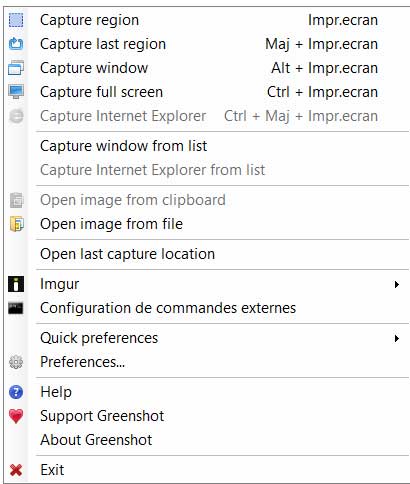Image resolution: width=410 pixels, height=484 pixels.
Task: Click the Capture last region icon
Action: tap(16, 44)
